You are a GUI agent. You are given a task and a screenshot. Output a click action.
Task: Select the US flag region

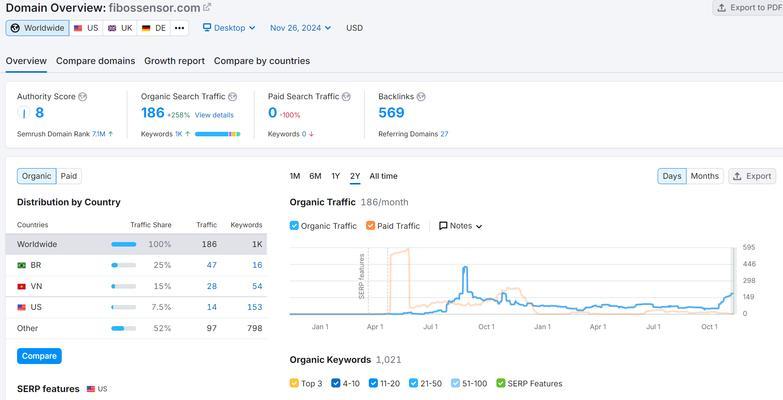pos(86,28)
